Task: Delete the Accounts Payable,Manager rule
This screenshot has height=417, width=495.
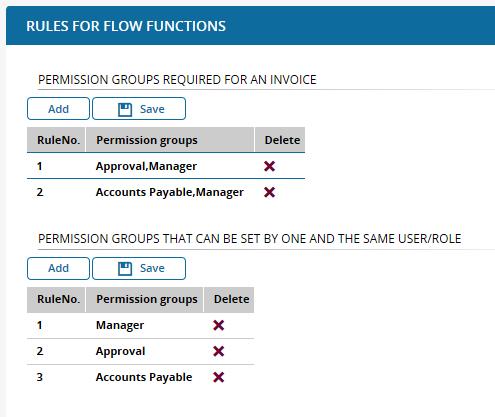Action: tap(269, 192)
